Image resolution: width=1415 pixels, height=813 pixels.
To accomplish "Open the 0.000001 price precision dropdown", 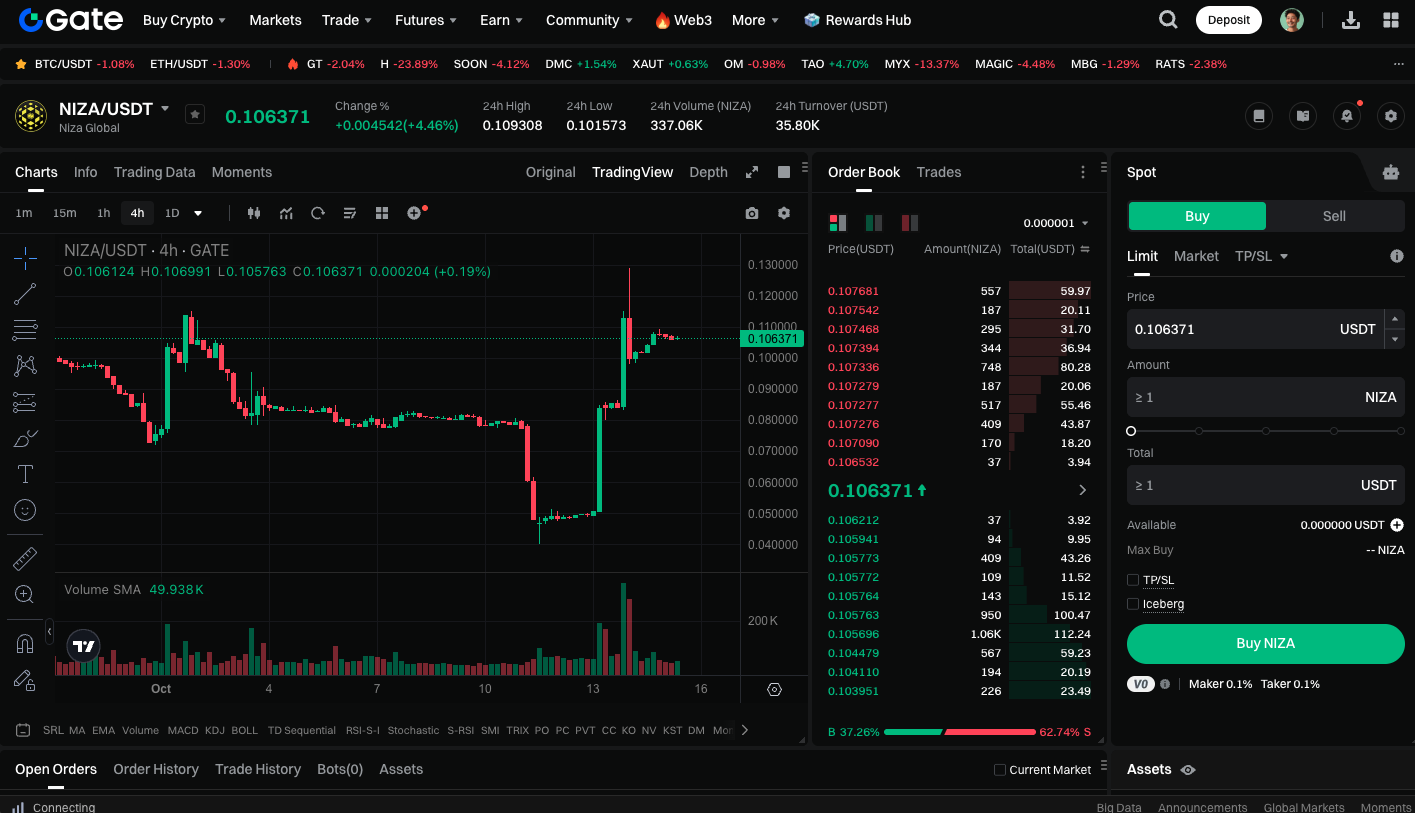I will (x=1056, y=223).
